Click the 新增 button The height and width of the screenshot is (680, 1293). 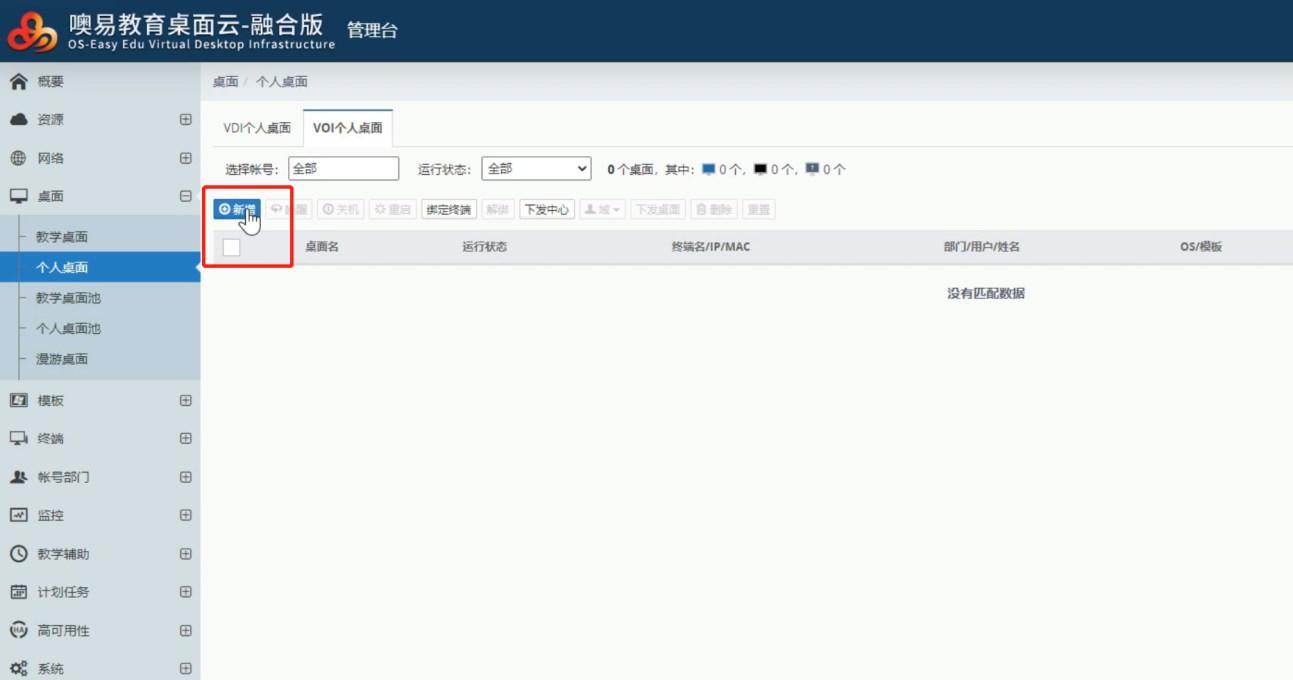pyautogui.click(x=237, y=210)
